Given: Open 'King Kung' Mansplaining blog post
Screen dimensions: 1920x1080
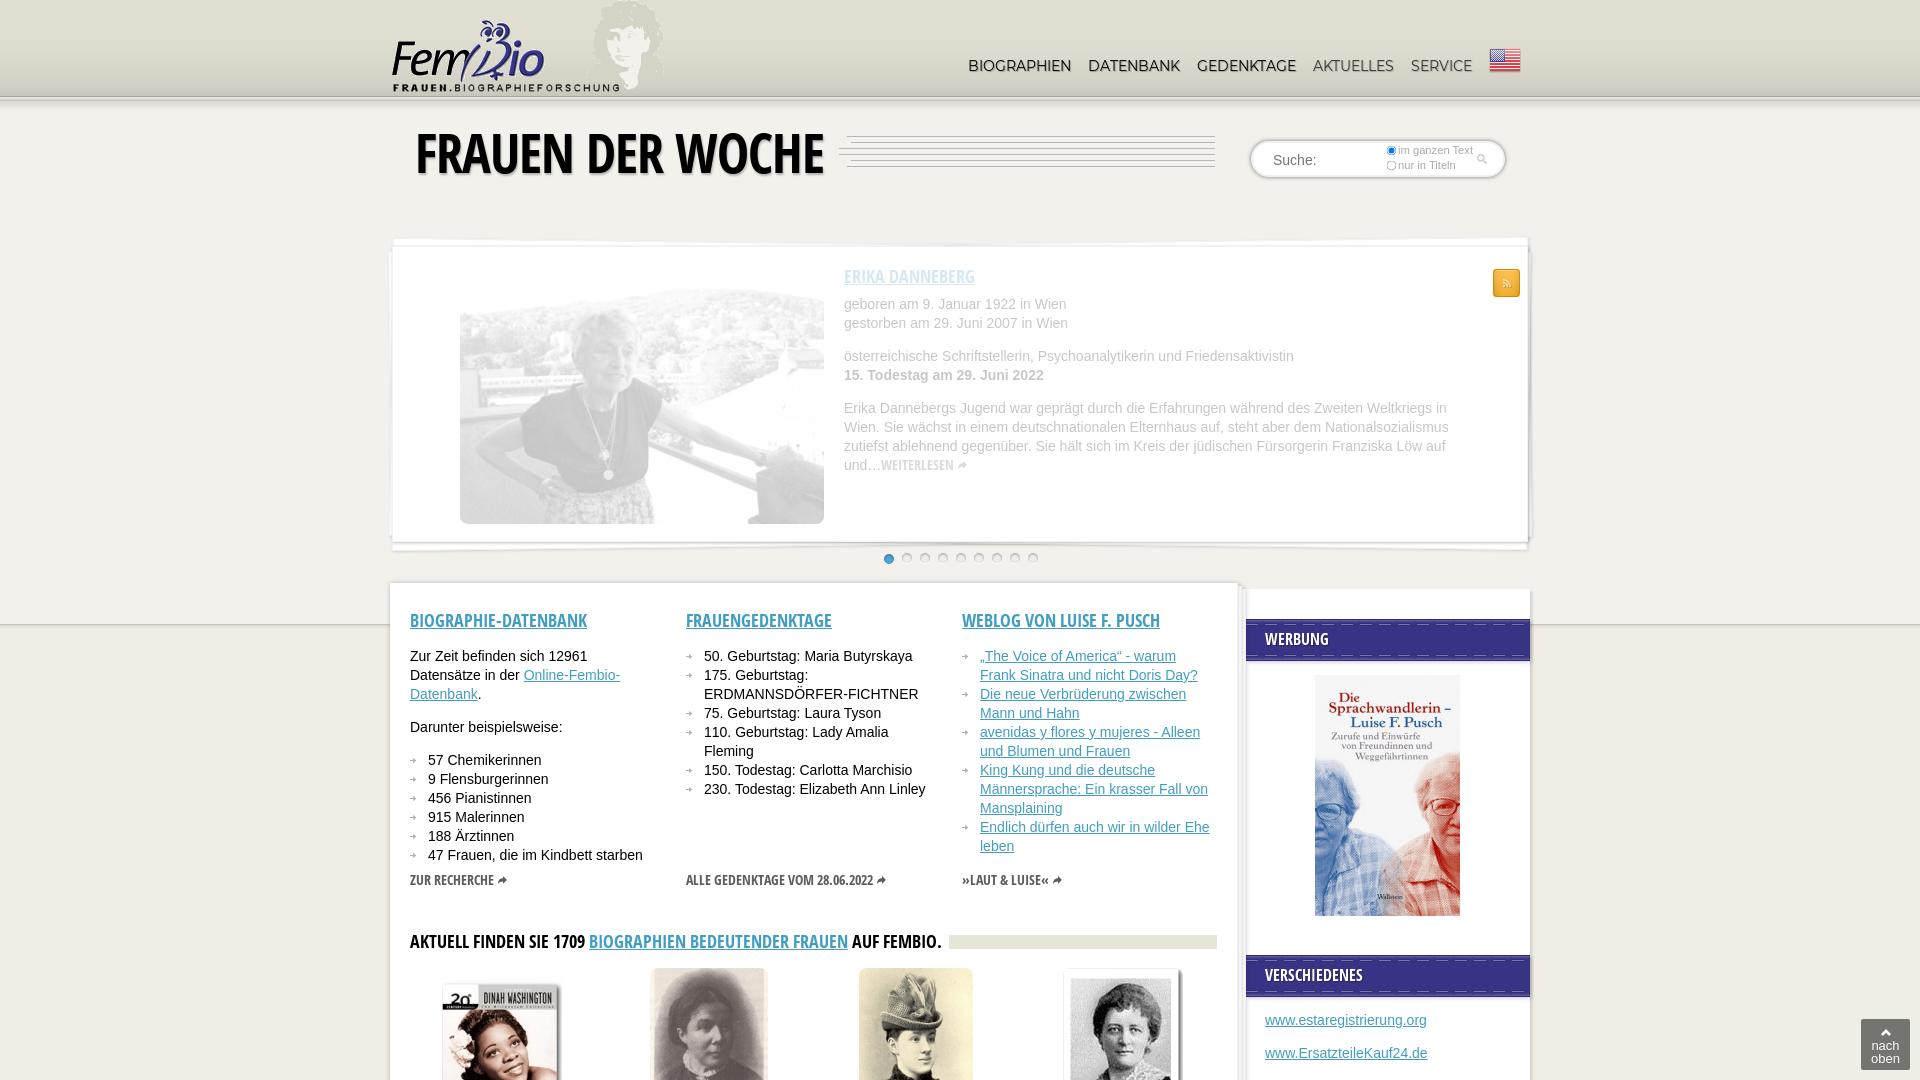Looking at the screenshot, I should click(x=1094, y=789).
